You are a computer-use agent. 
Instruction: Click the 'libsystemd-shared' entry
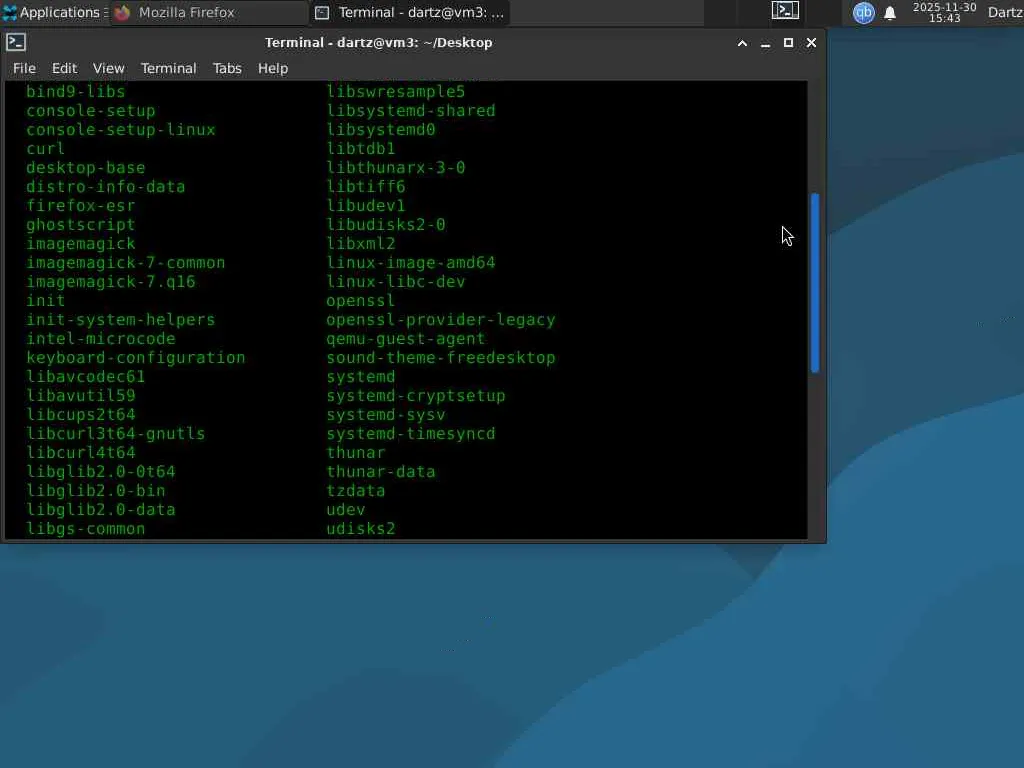pyautogui.click(x=411, y=110)
